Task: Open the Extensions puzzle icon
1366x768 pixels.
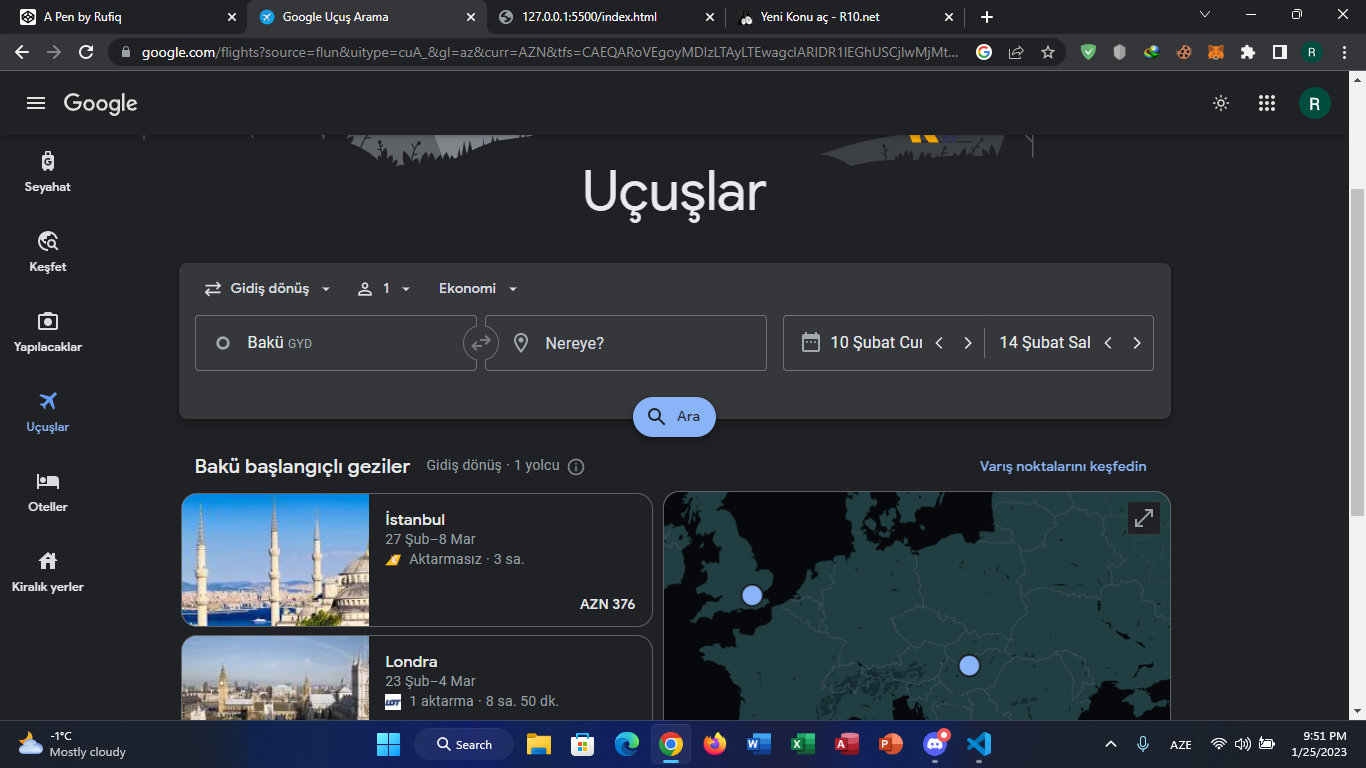Action: (1247, 52)
